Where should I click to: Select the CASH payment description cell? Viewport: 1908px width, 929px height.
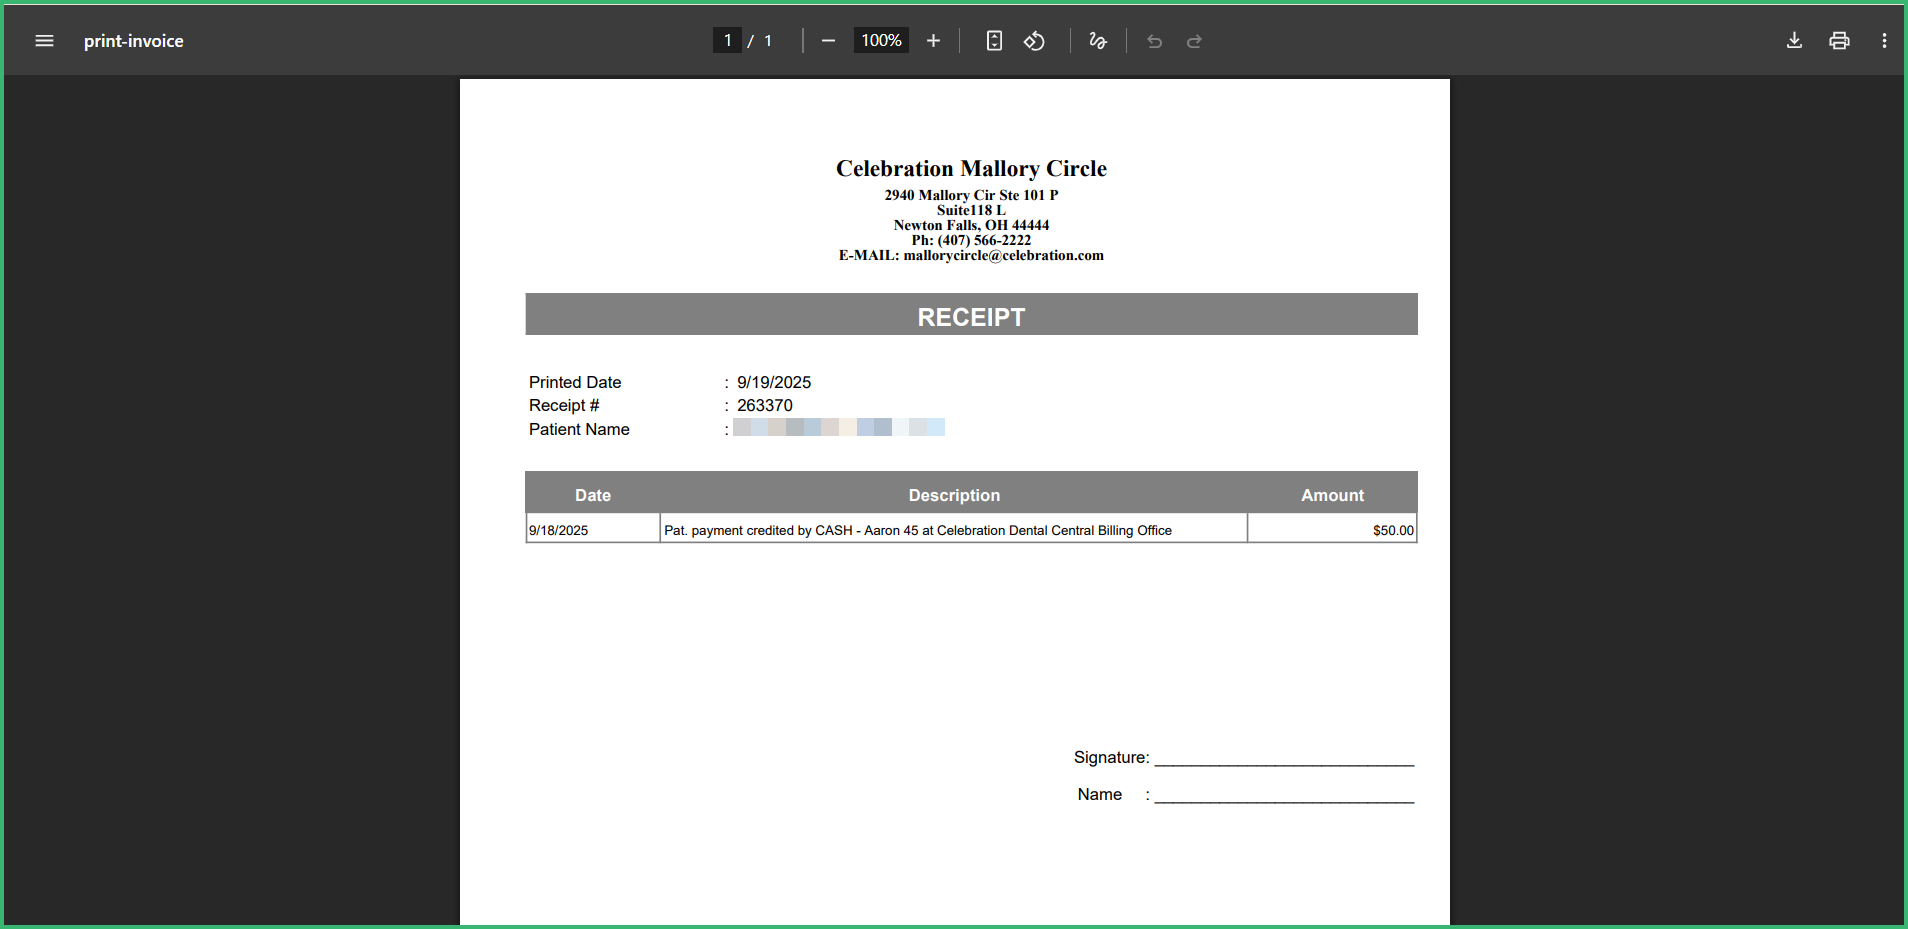click(x=954, y=529)
